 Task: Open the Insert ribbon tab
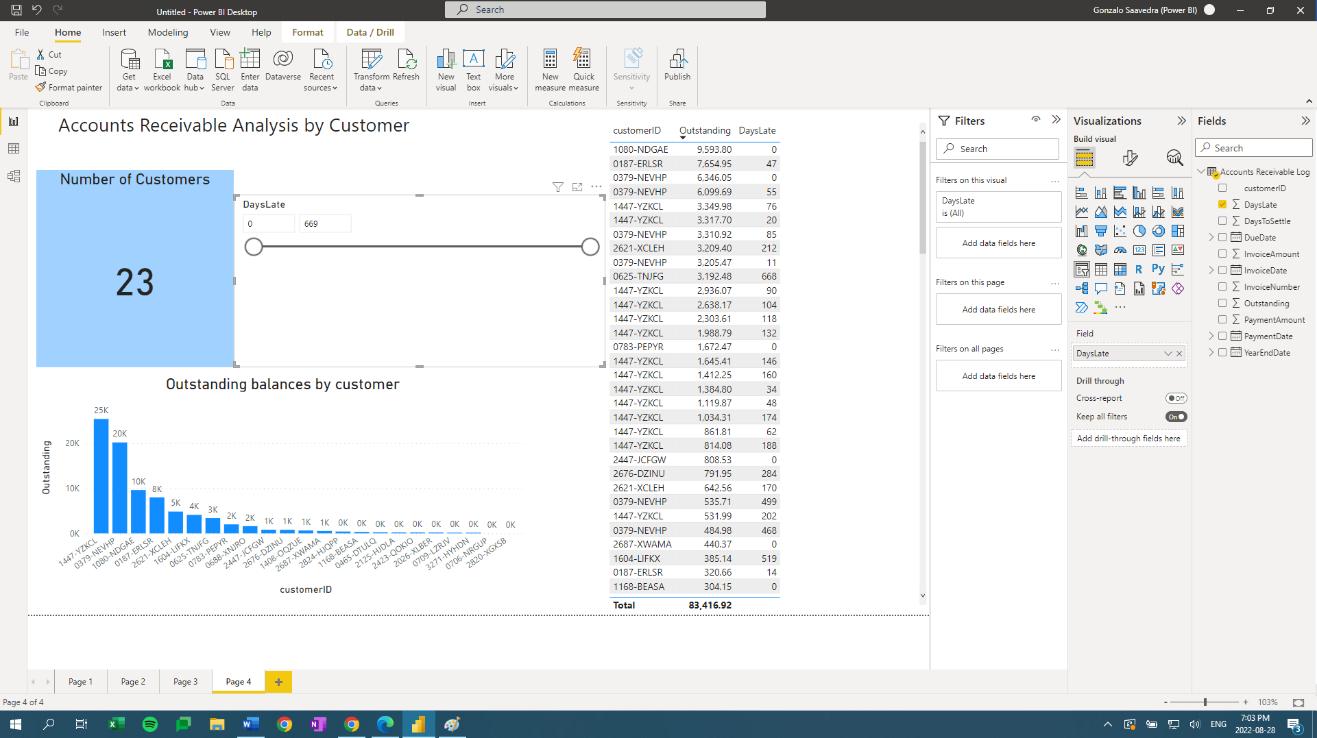(114, 32)
